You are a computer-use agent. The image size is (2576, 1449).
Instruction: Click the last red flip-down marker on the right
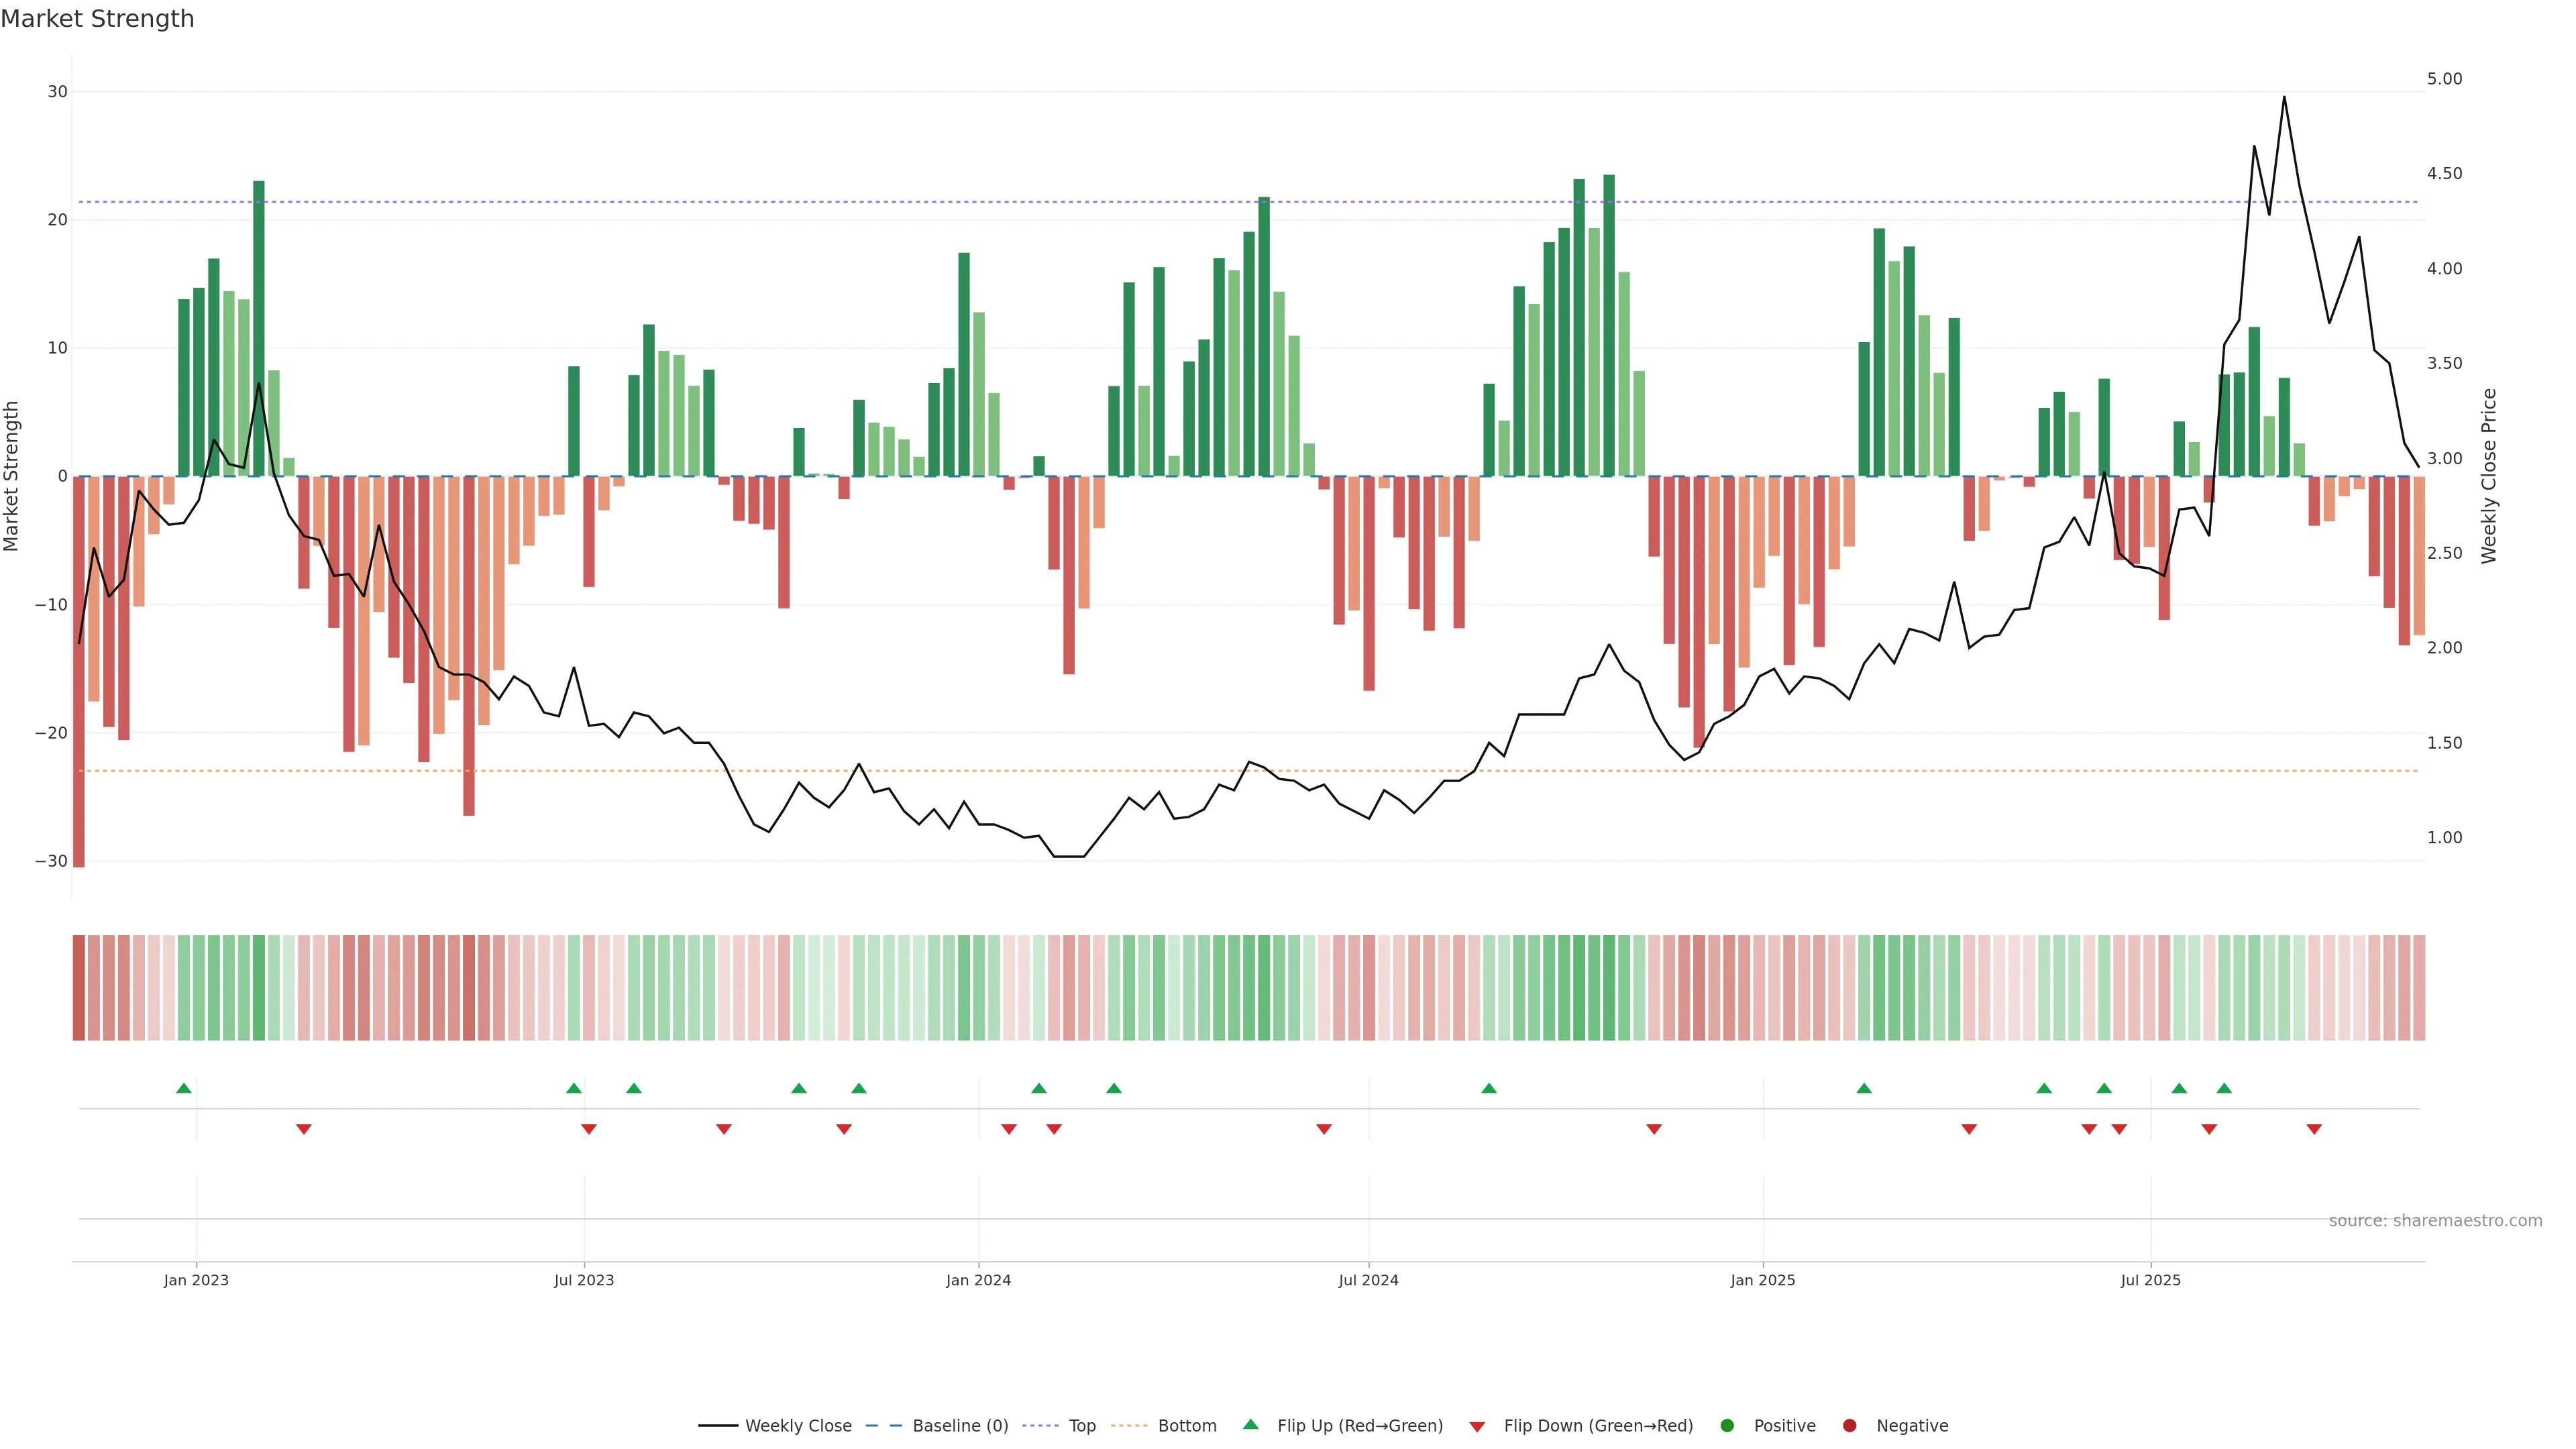click(2314, 1129)
